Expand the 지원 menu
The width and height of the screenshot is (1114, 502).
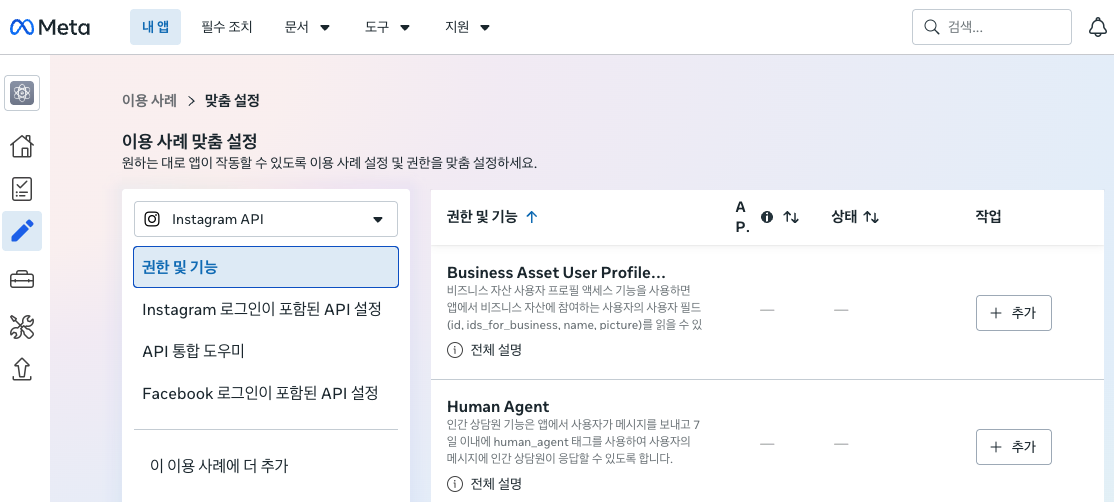pos(467,28)
